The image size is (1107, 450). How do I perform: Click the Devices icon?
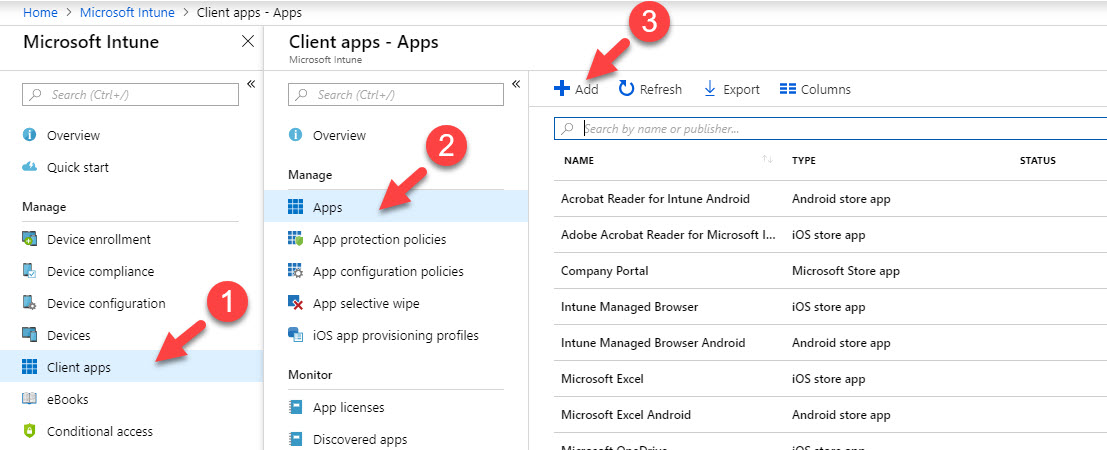tap(30, 335)
